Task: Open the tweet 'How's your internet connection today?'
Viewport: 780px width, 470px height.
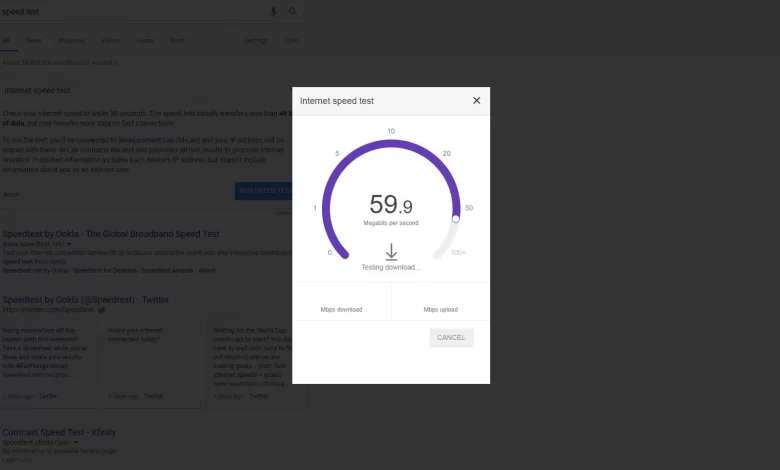Action: [135, 335]
